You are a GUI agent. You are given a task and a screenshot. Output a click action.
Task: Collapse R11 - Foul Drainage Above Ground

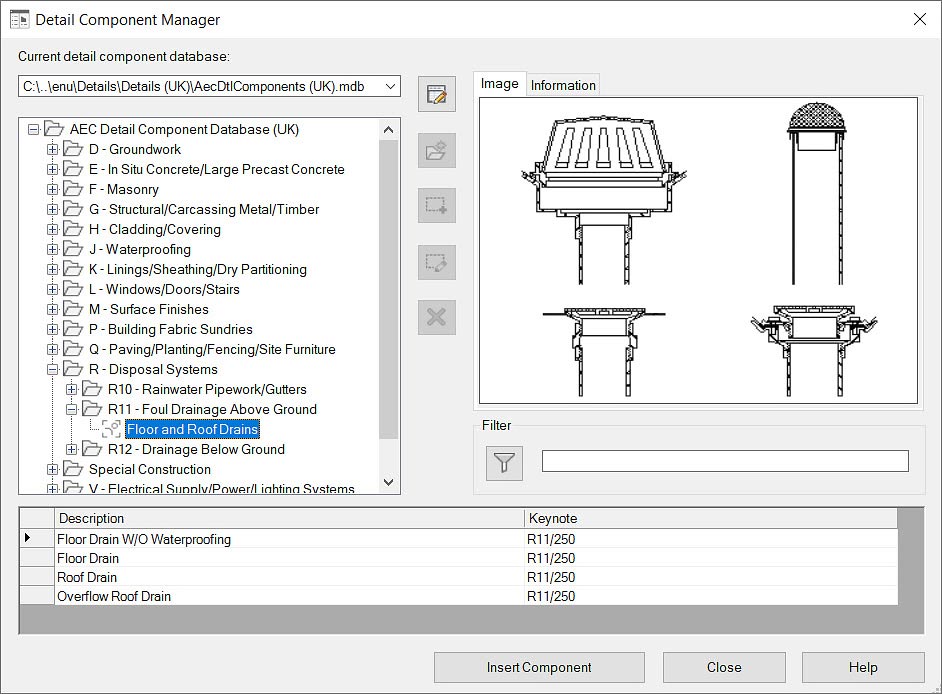[72, 409]
